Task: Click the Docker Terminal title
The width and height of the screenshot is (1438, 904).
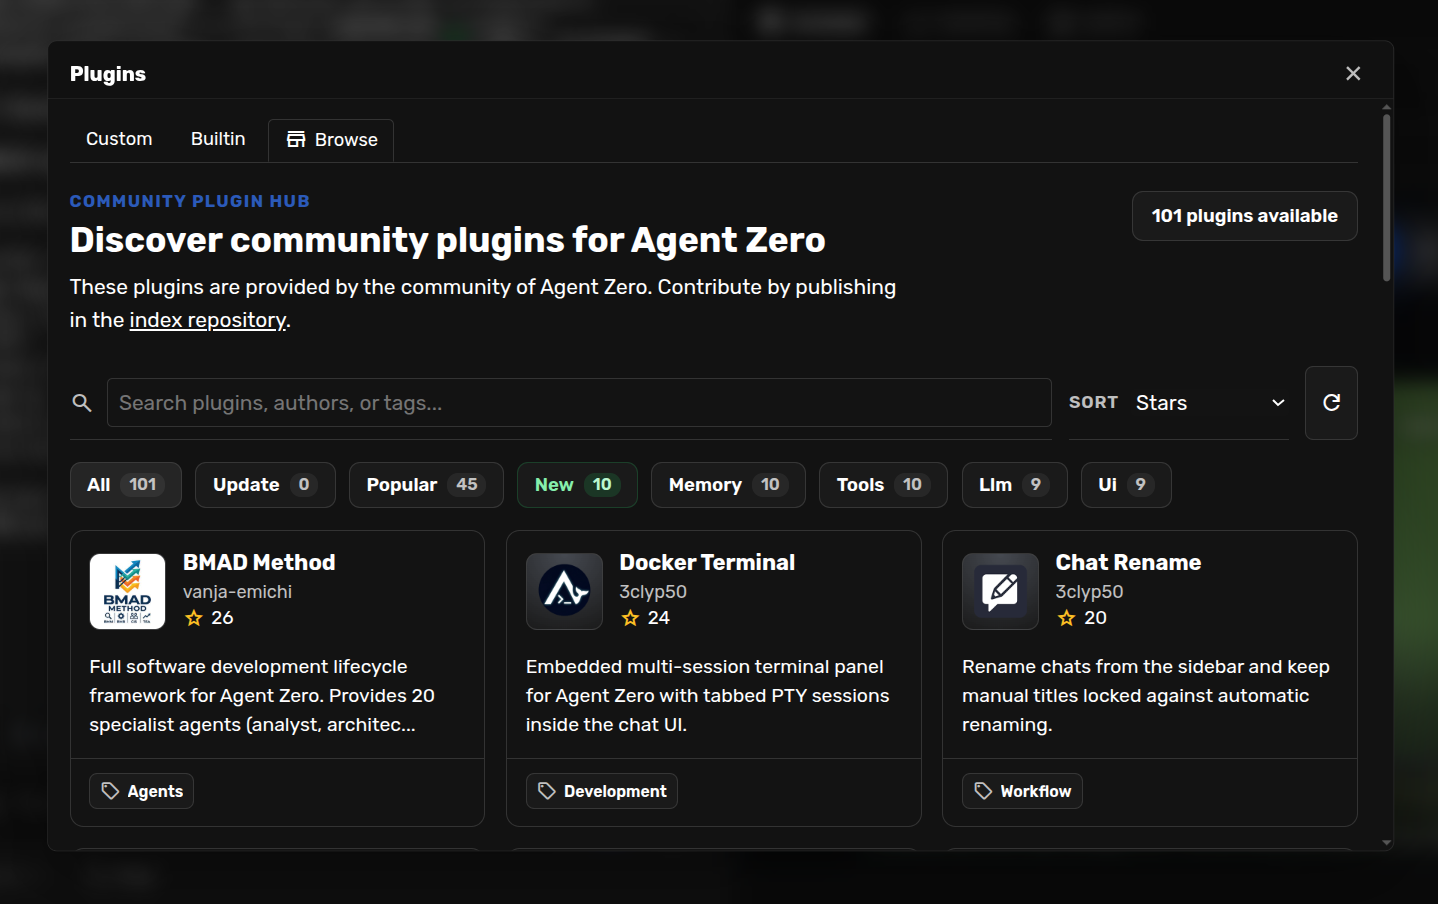Action: [x=707, y=562]
